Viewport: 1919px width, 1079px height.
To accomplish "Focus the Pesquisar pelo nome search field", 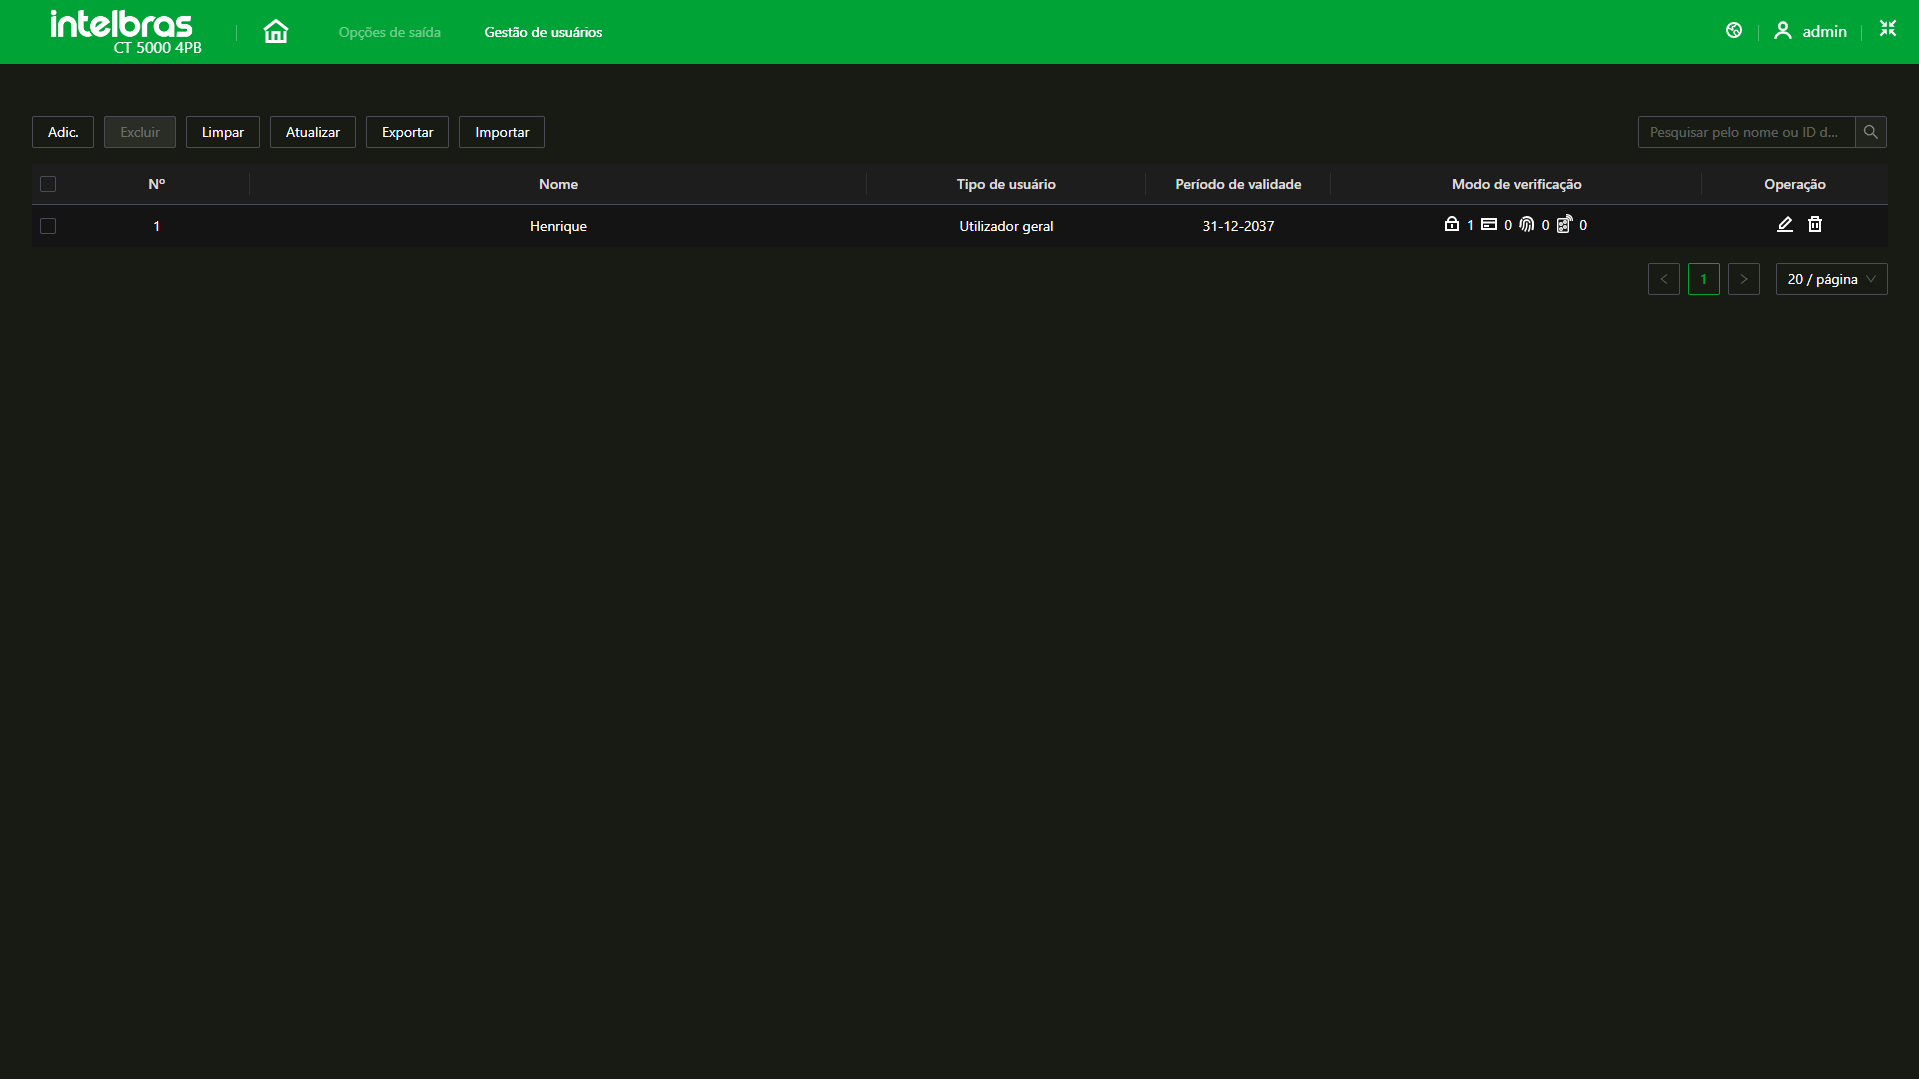I will click(1745, 132).
